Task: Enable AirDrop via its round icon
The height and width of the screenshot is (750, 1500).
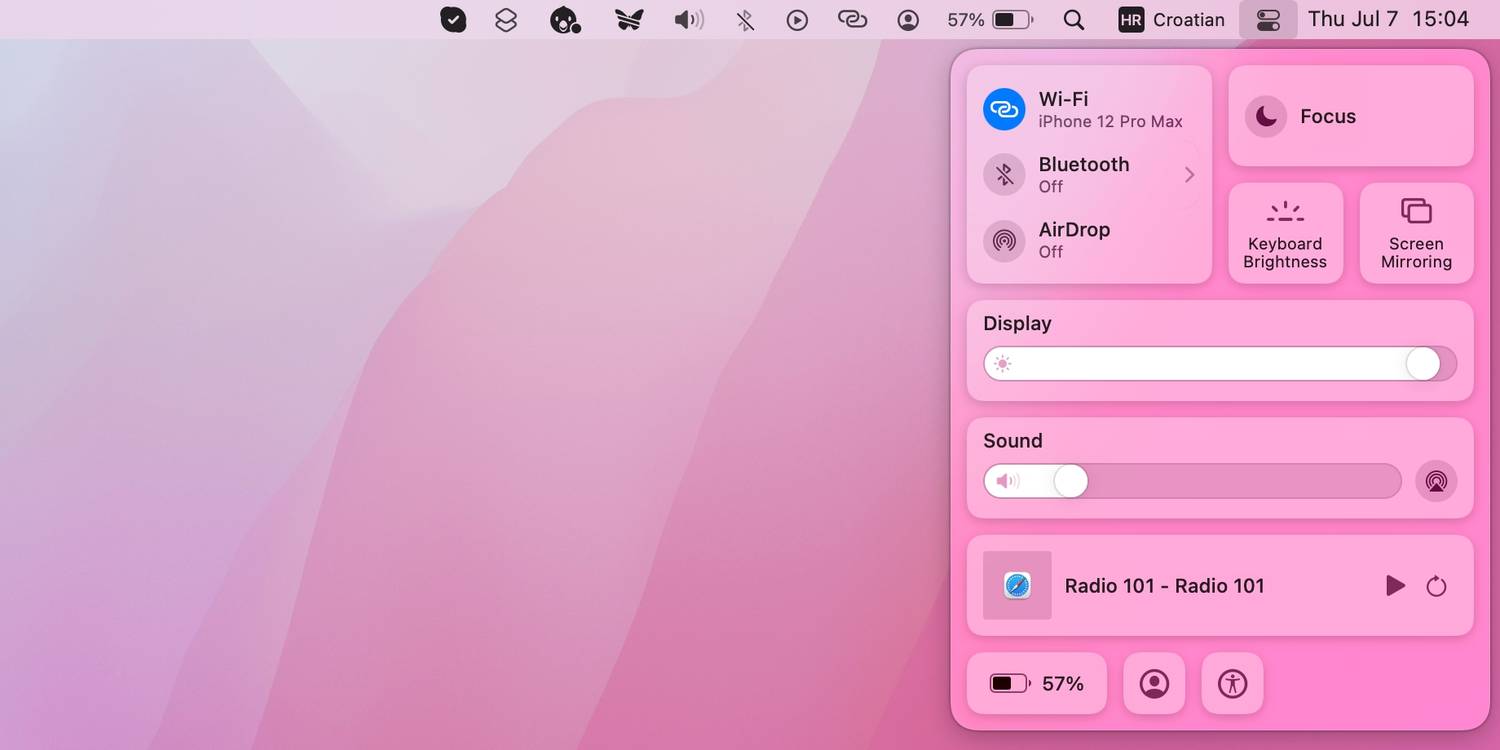Action: [x=1004, y=241]
